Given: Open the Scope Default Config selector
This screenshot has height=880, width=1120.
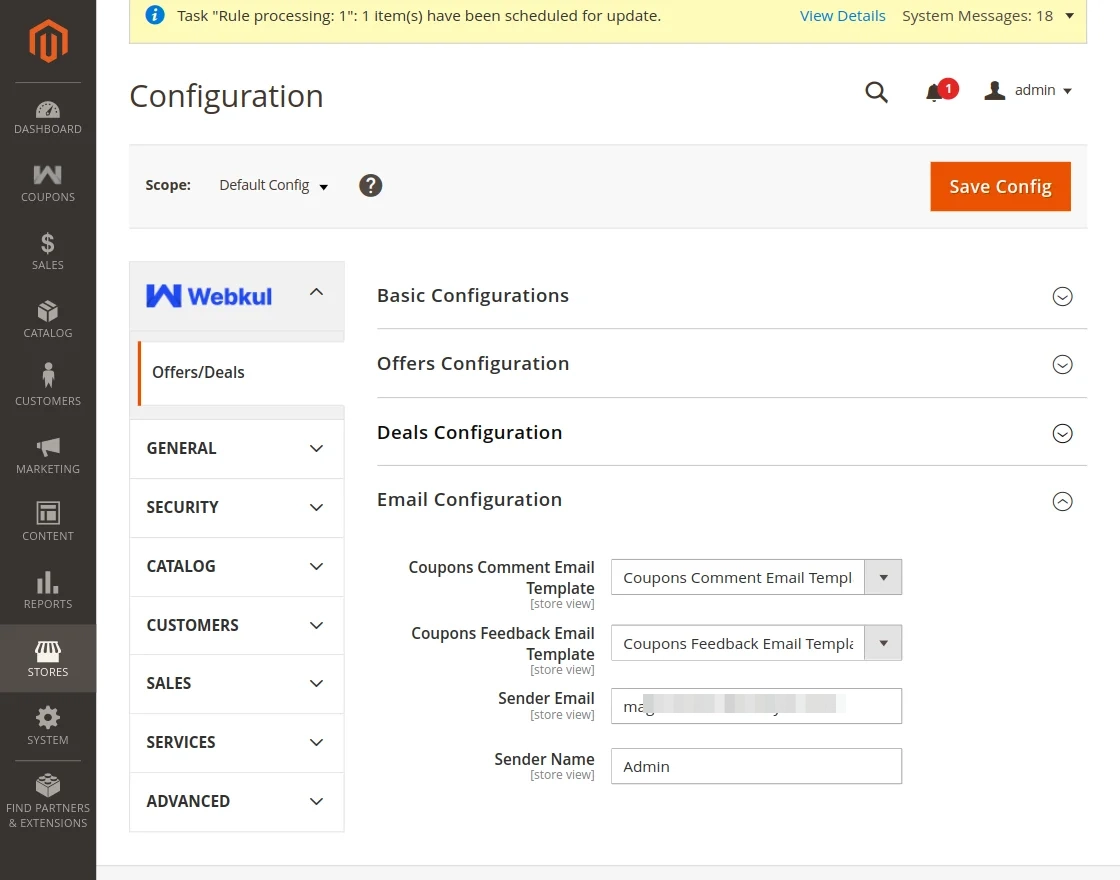Looking at the screenshot, I should pyautogui.click(x=272, y=185).
